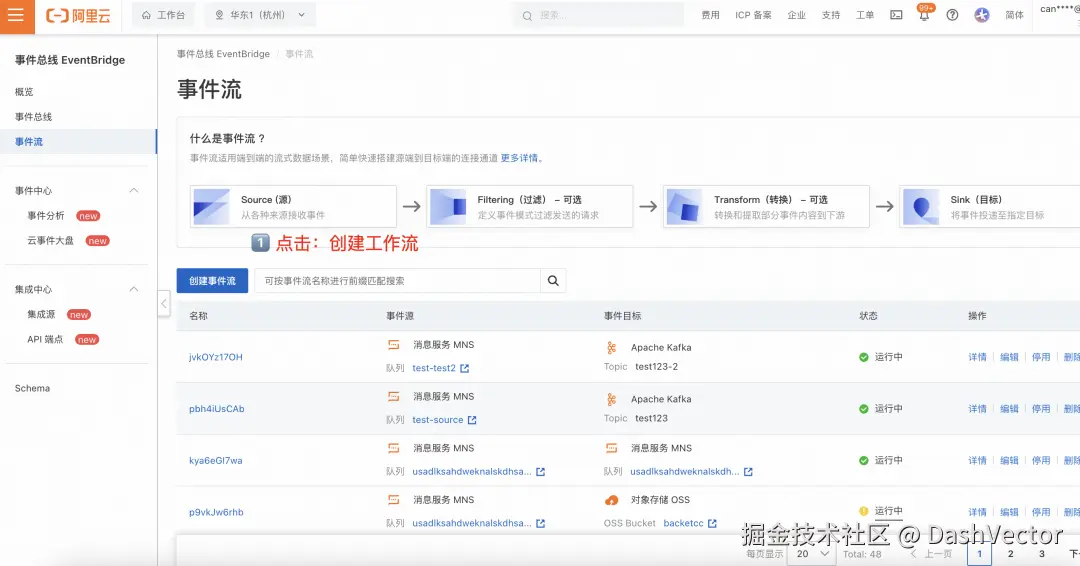This screenshot has width=1080, height=566.
Task: Click Apache Kafka icon in pbh4iUsCAb row
Action: point(611,399)
